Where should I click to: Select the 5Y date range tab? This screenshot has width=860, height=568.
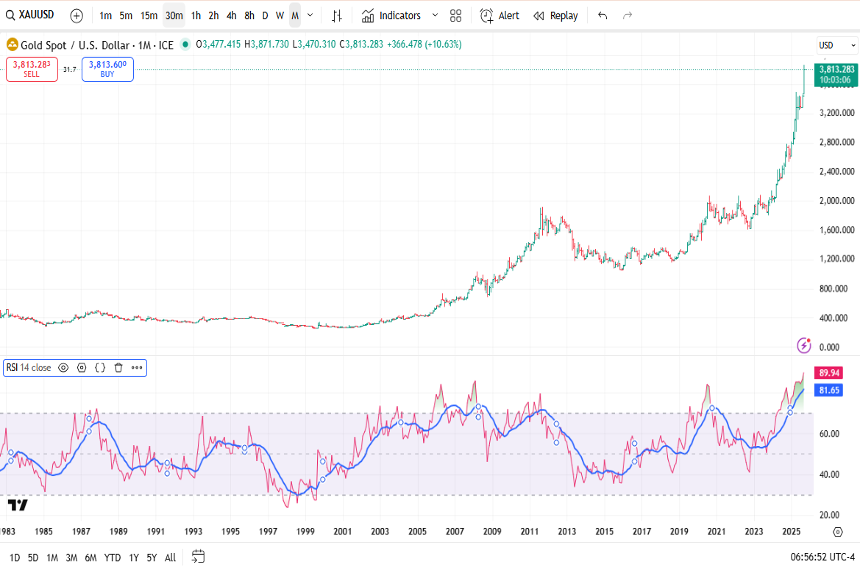[151, 557]
